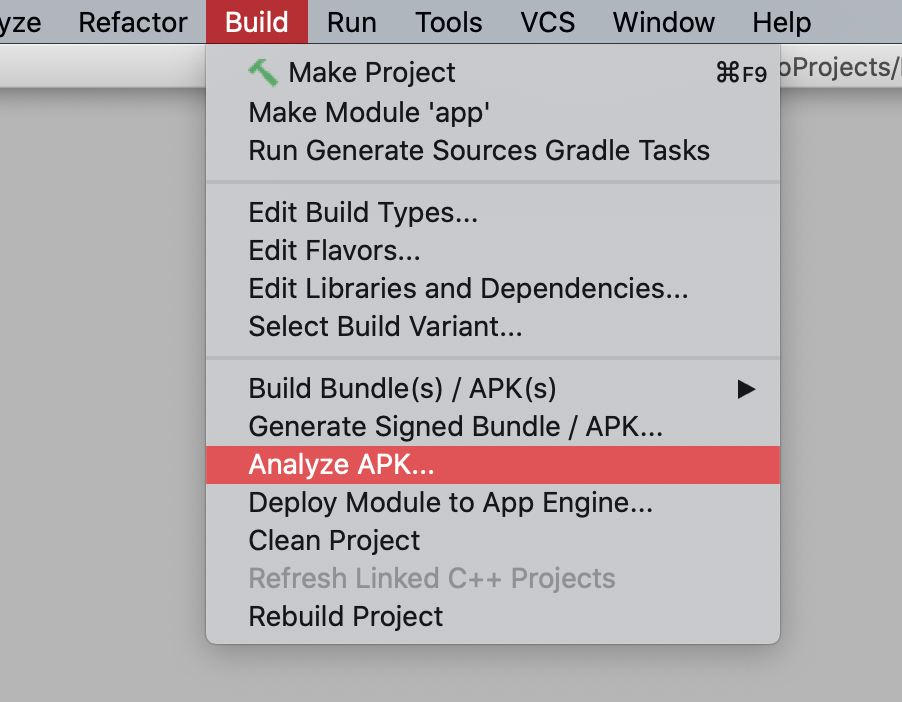Expand the Build Bundle(s) / APK(s) submenu arrow

746,389
